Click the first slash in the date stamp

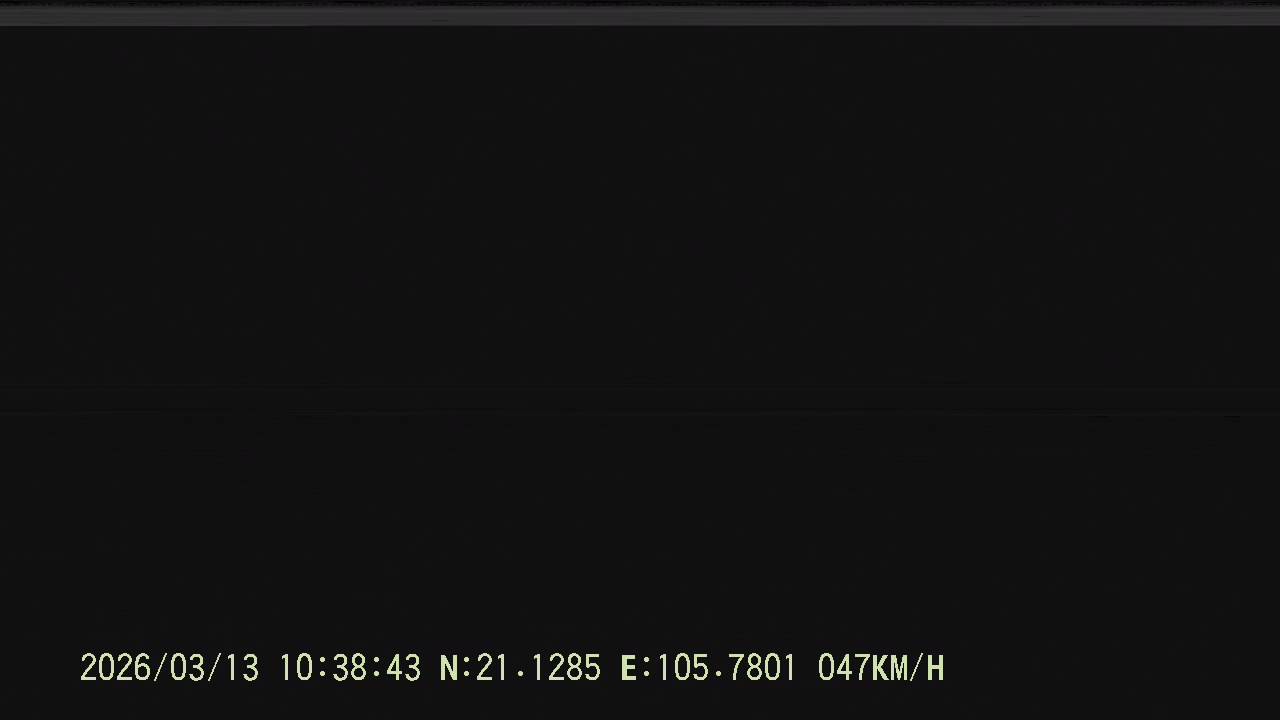pos(160,668)
